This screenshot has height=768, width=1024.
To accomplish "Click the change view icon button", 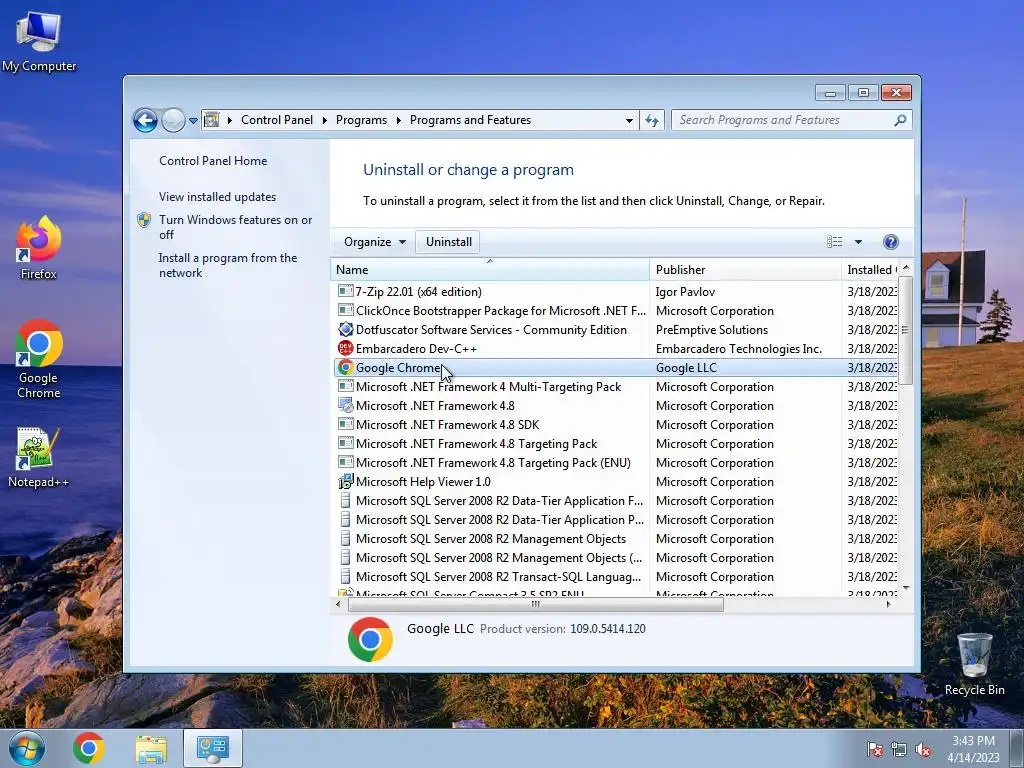I will tap(835, 242).
